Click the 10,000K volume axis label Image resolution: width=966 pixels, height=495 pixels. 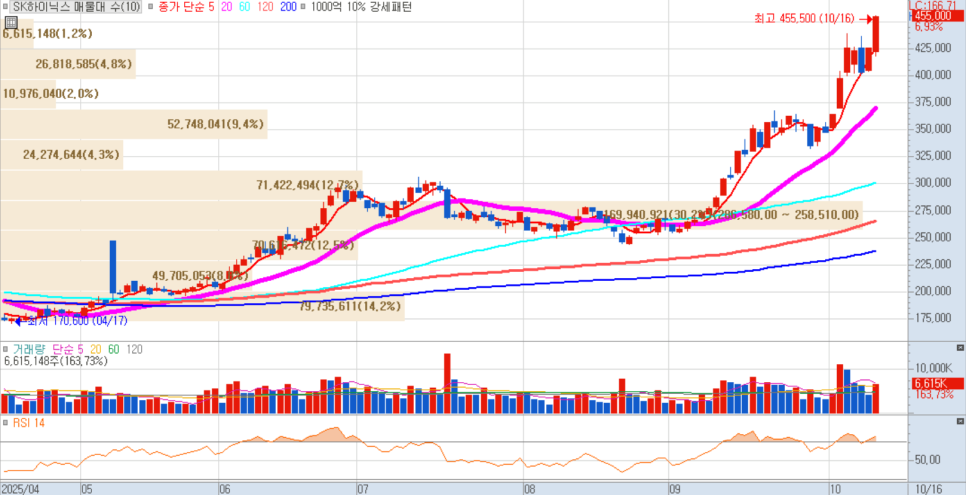933,368
